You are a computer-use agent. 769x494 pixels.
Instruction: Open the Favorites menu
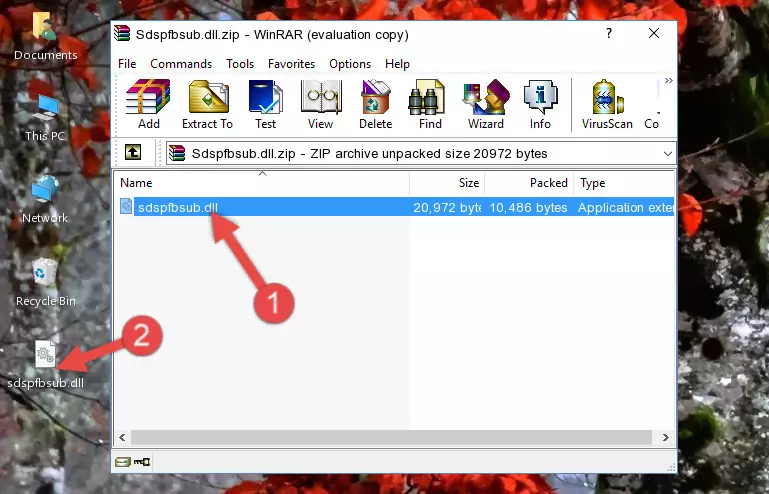291,64
